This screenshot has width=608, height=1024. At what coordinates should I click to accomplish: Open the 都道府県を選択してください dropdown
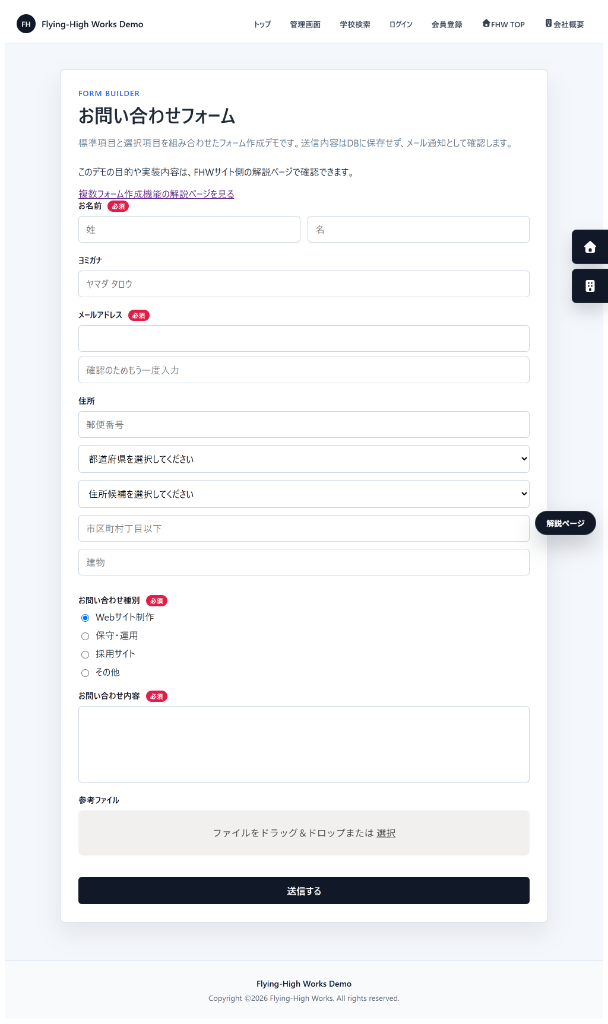[304, 459]
